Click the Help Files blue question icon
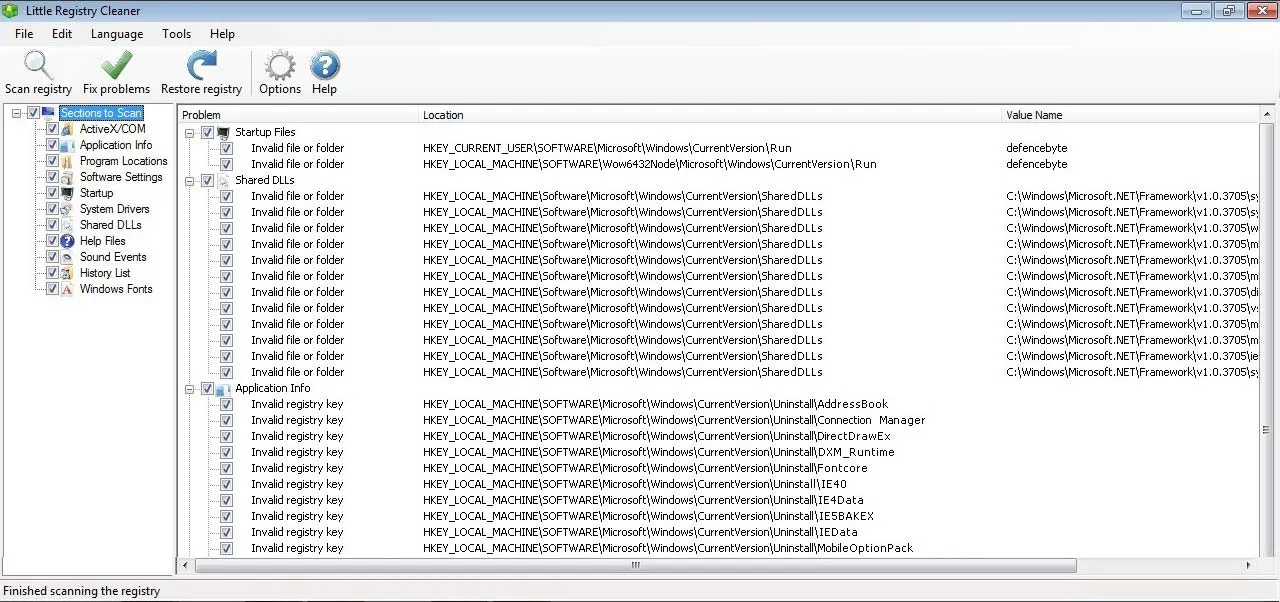Image resolution: width=1280 pixels, height=602 pixels. [x=66, y=241]
